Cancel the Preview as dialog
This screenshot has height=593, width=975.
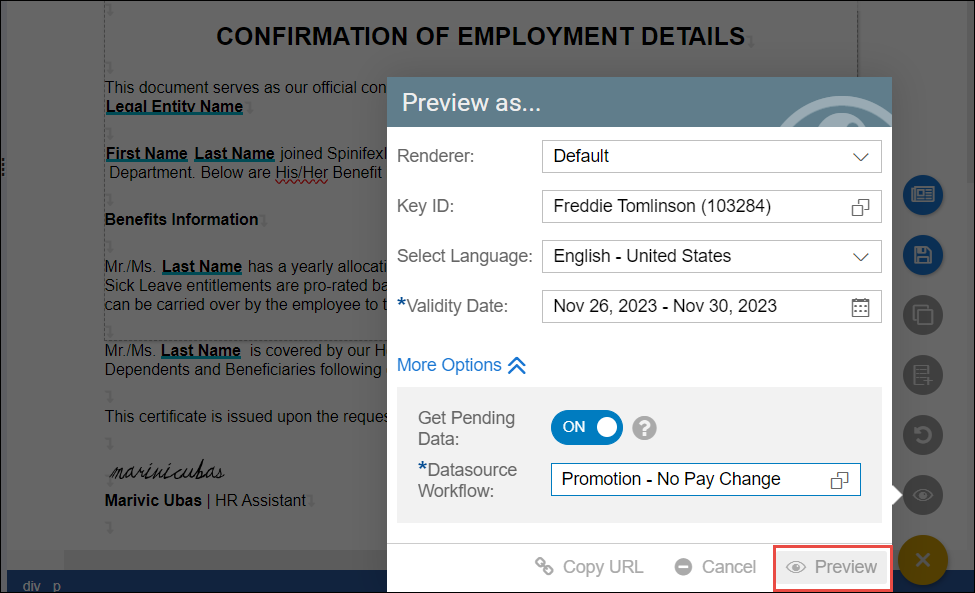click(x=715, y=567)
